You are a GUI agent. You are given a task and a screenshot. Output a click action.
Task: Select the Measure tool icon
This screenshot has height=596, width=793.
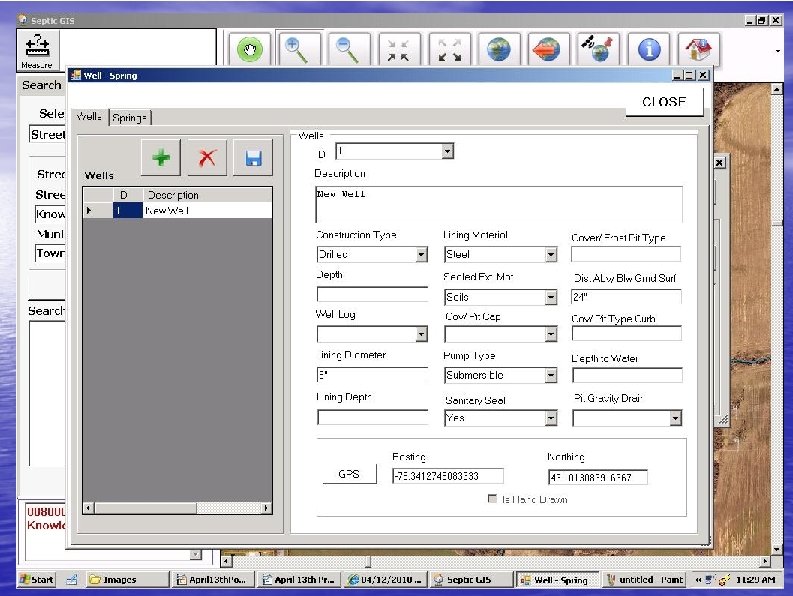click(x=37, y=50)
